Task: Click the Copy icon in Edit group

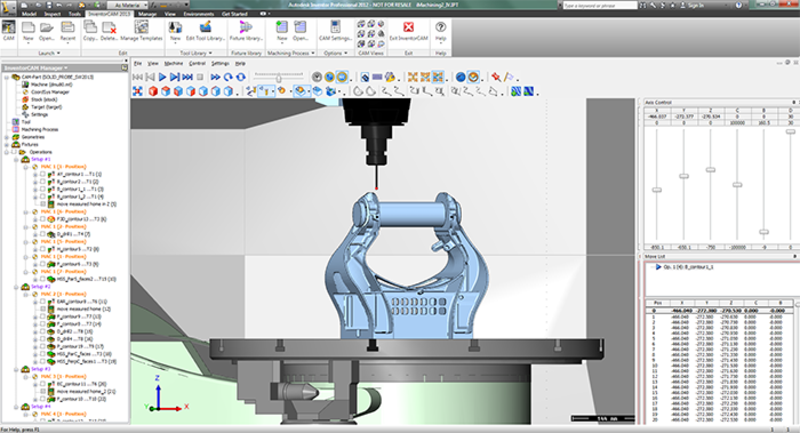Action: point(89,28)
